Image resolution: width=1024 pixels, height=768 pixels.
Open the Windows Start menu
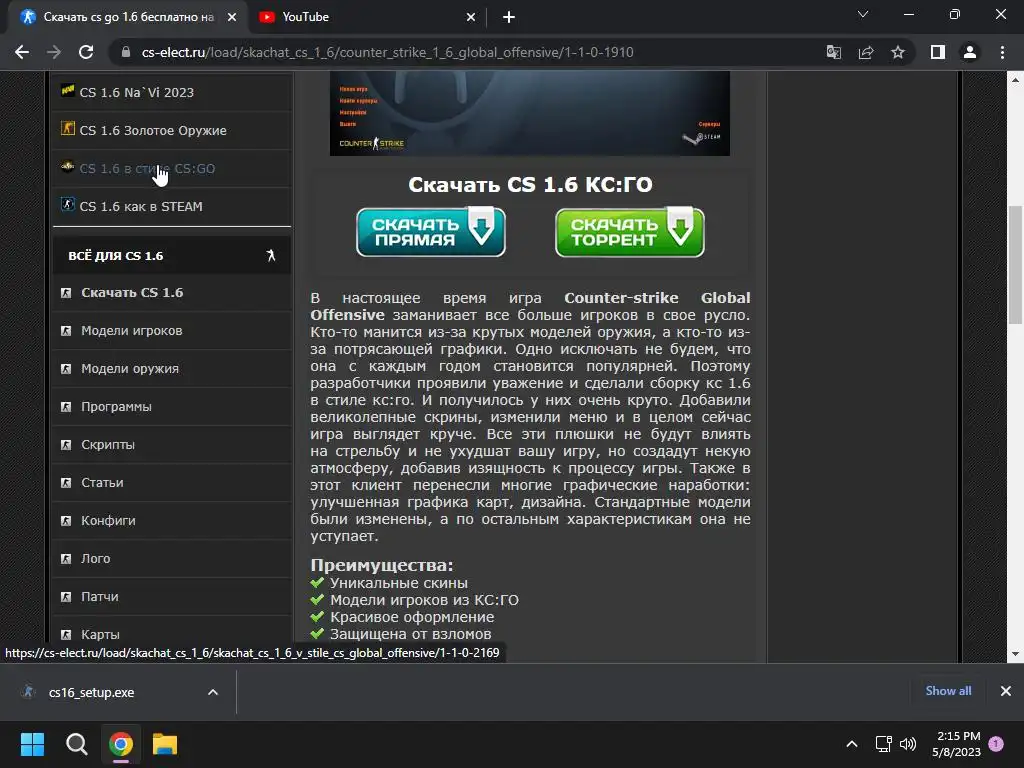(32, 744)
